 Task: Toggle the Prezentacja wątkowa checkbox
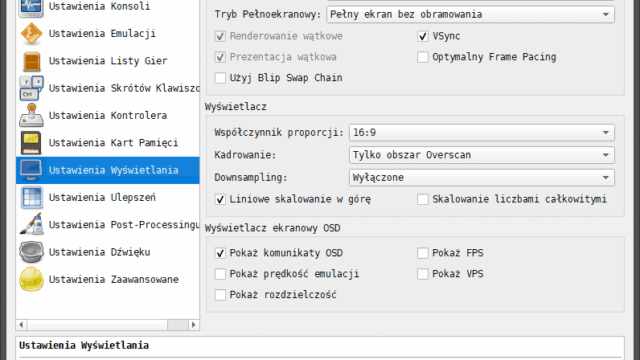coord(220,57)
